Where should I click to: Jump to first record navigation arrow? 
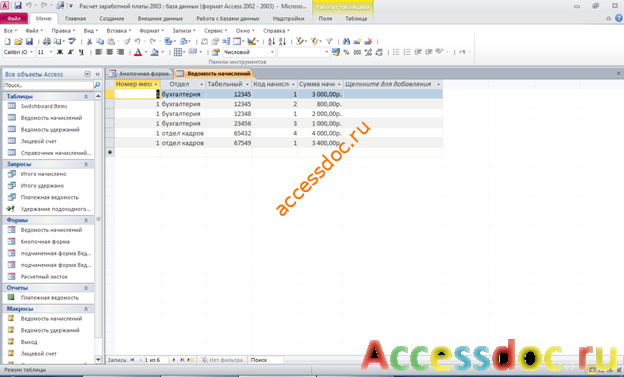132,360
